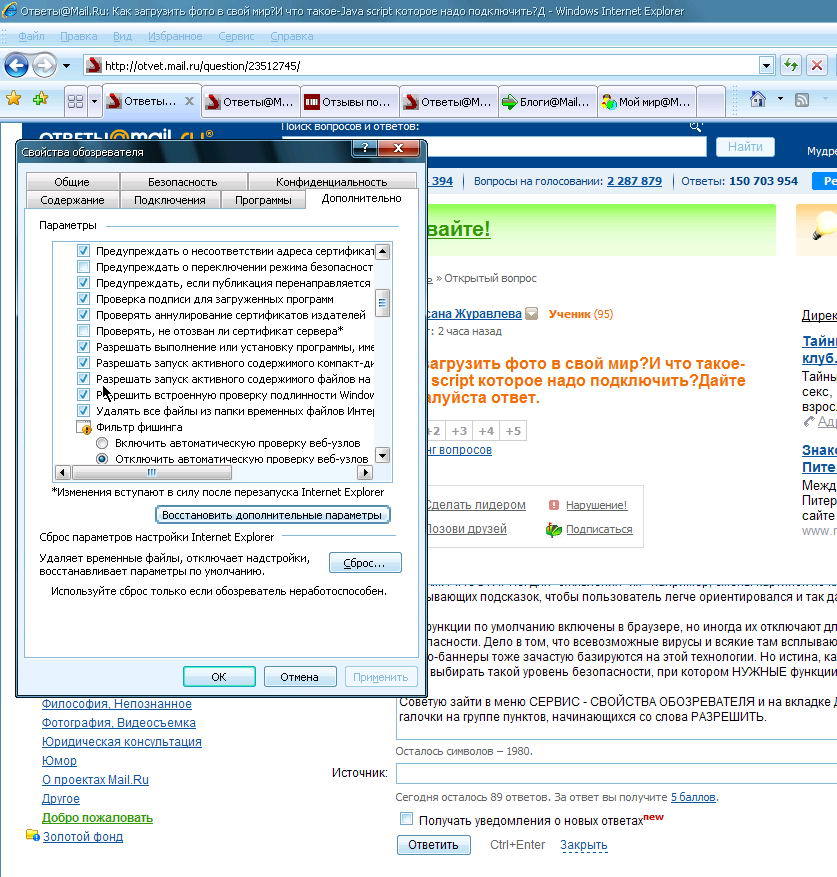Click the Фильтр фишинга shield icon
The image size is (837, 877).
tap(84, 428)
